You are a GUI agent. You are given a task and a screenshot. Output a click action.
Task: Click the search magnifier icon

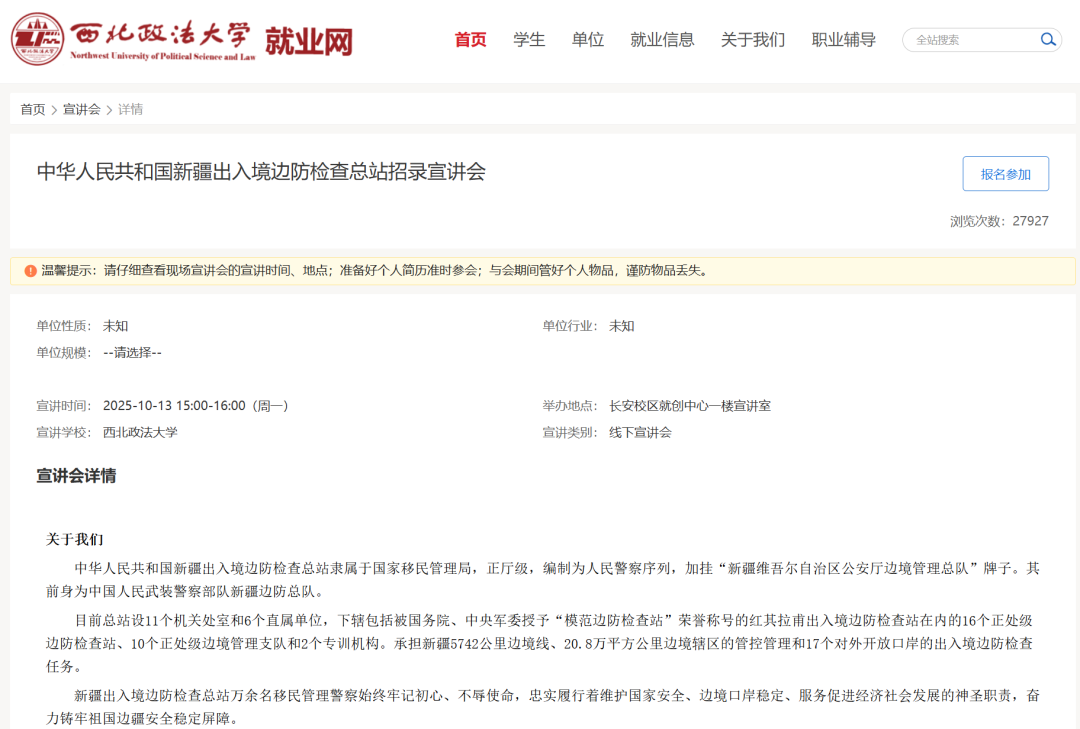1048,40
